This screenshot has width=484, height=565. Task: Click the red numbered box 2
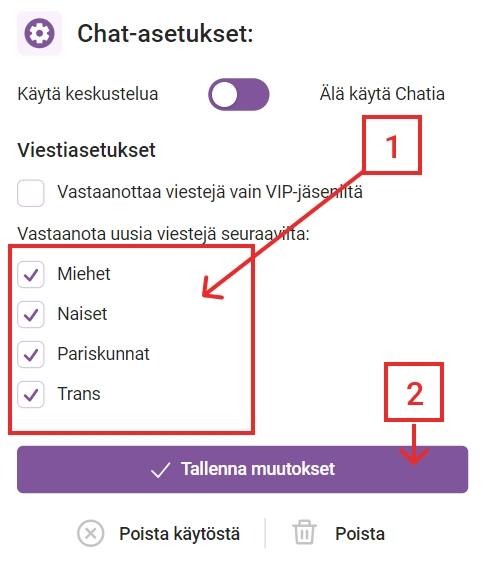pyautogui.click(x=414, y=392)
